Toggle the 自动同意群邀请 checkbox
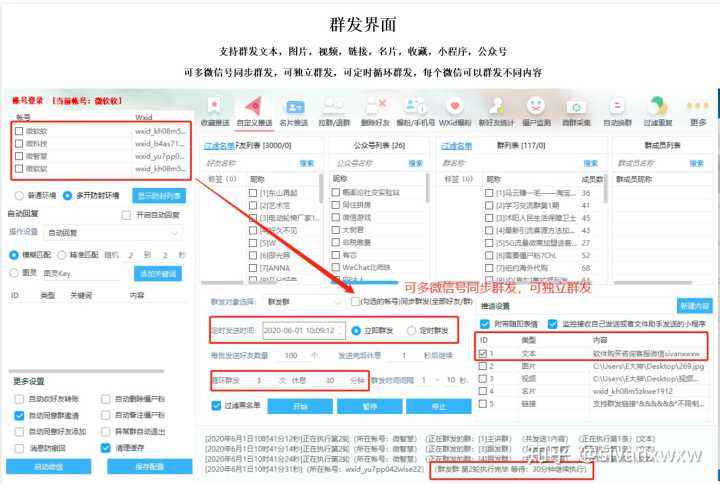 click(19, 416)
